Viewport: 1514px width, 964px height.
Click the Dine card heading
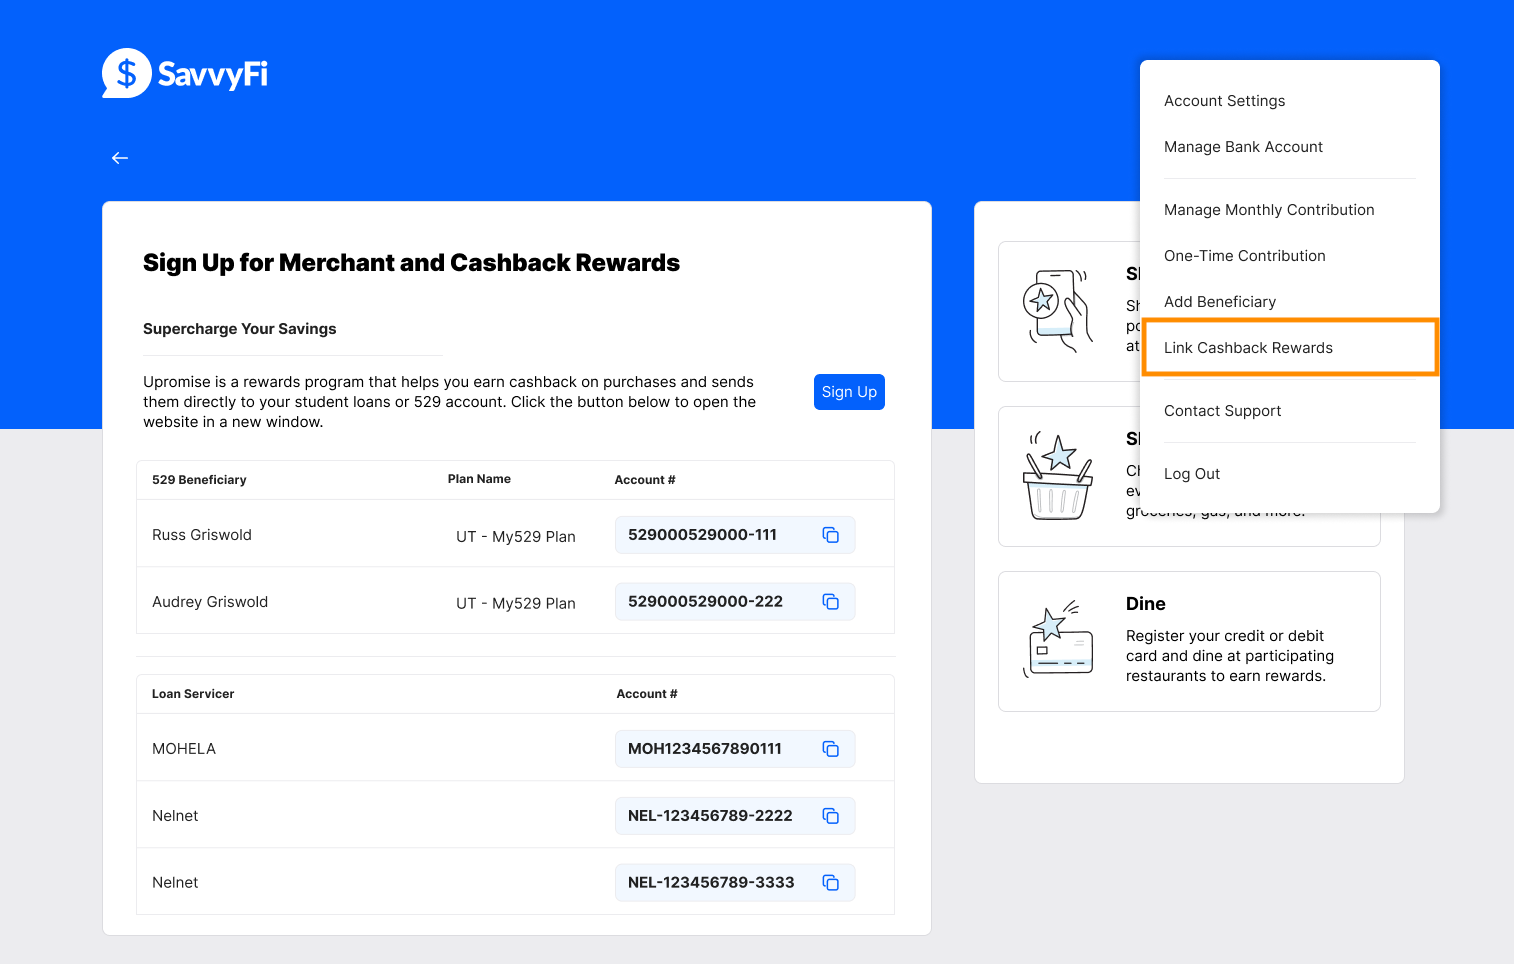coord(1145,604)
